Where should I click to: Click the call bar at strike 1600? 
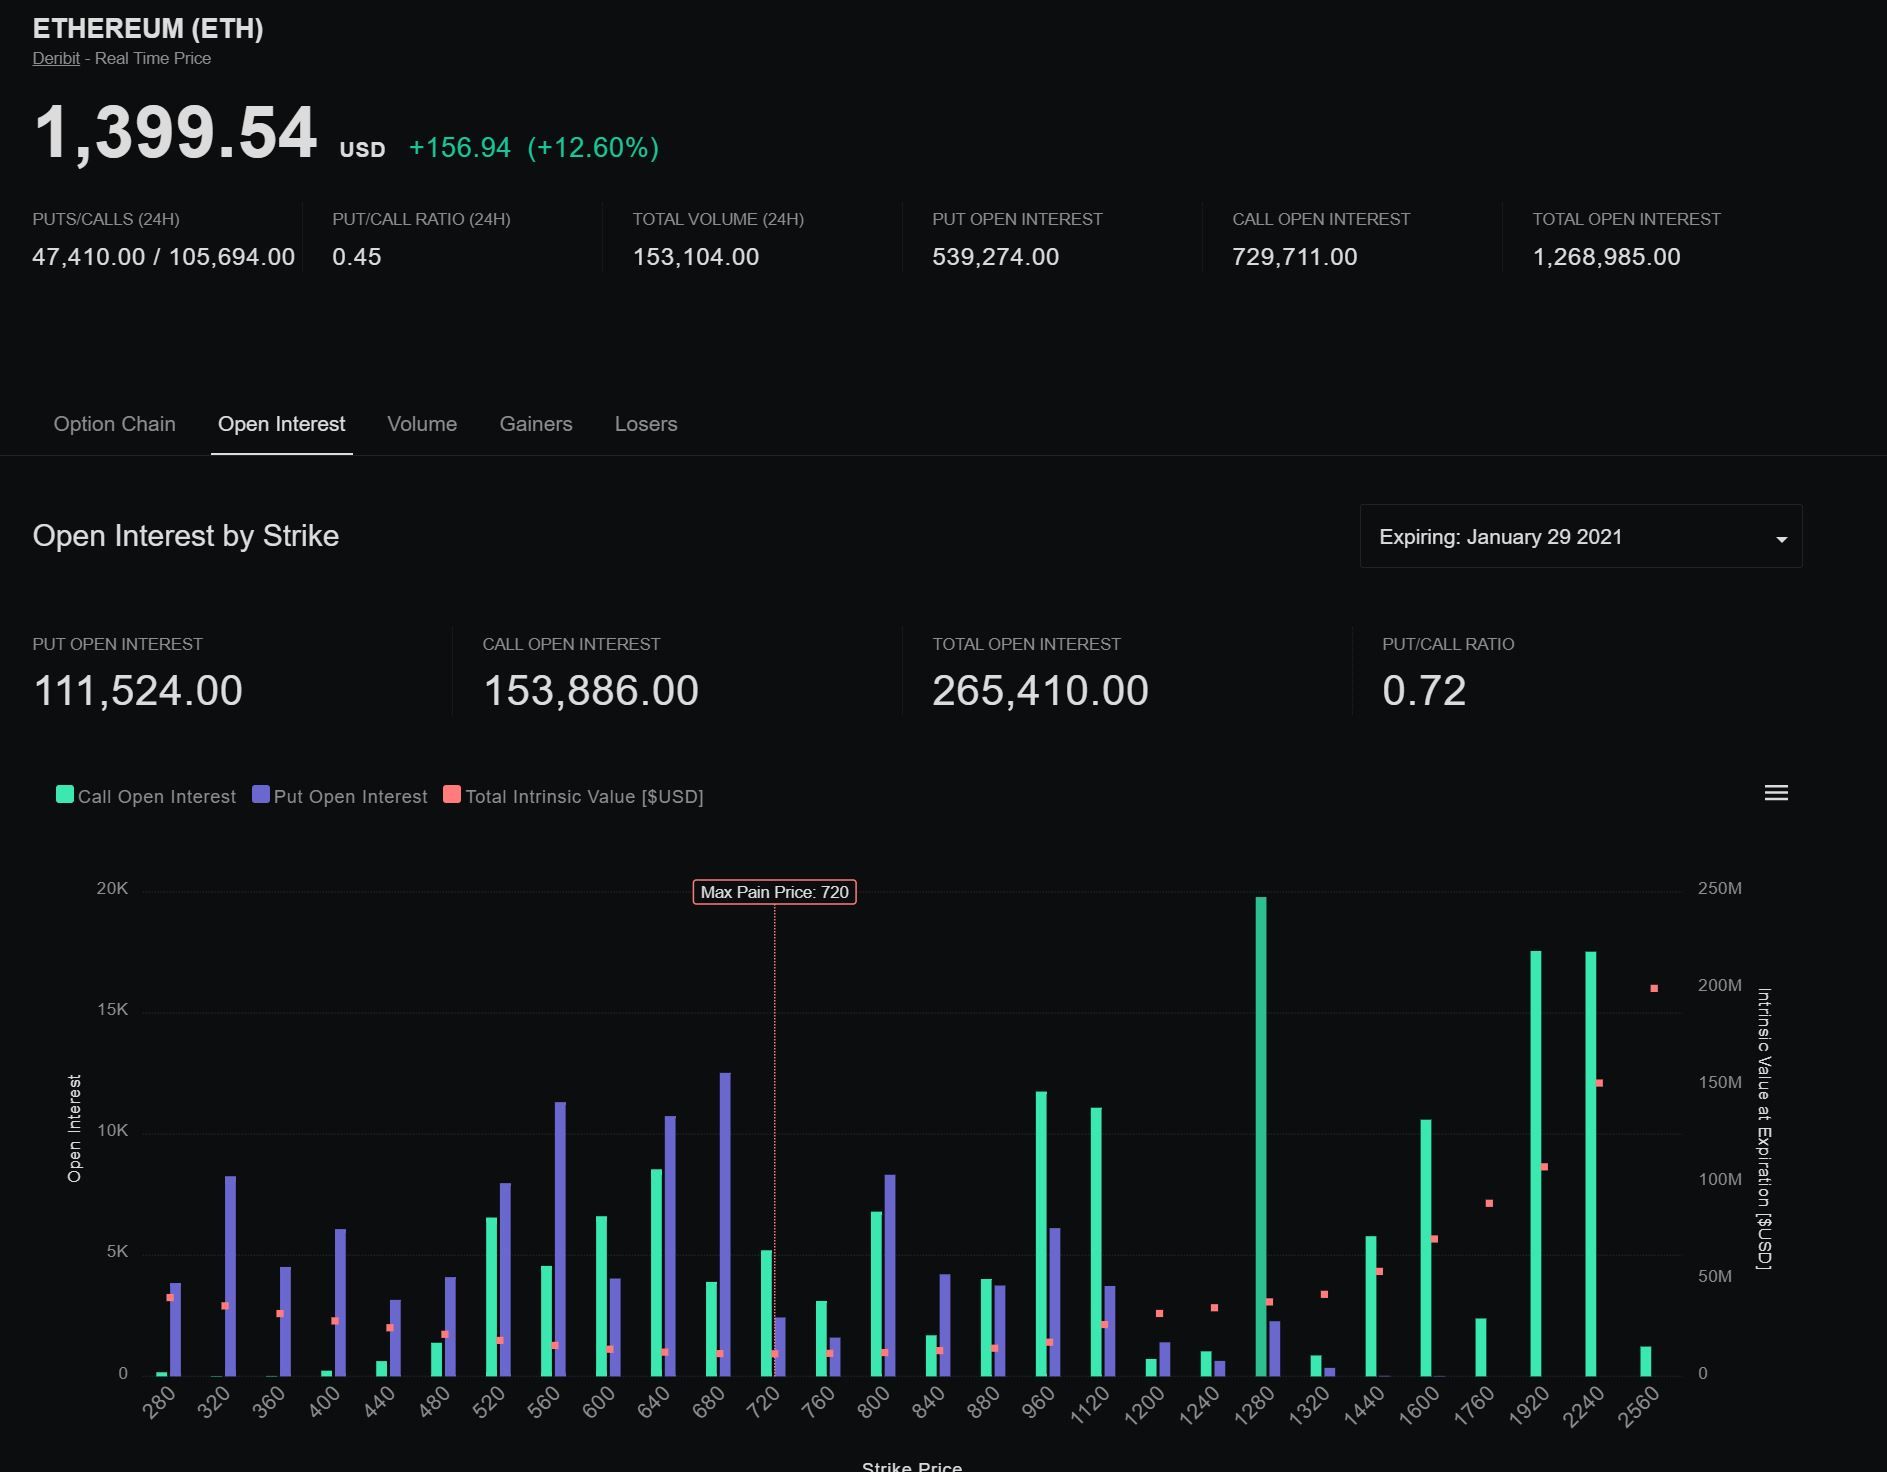(1426, 1248)
